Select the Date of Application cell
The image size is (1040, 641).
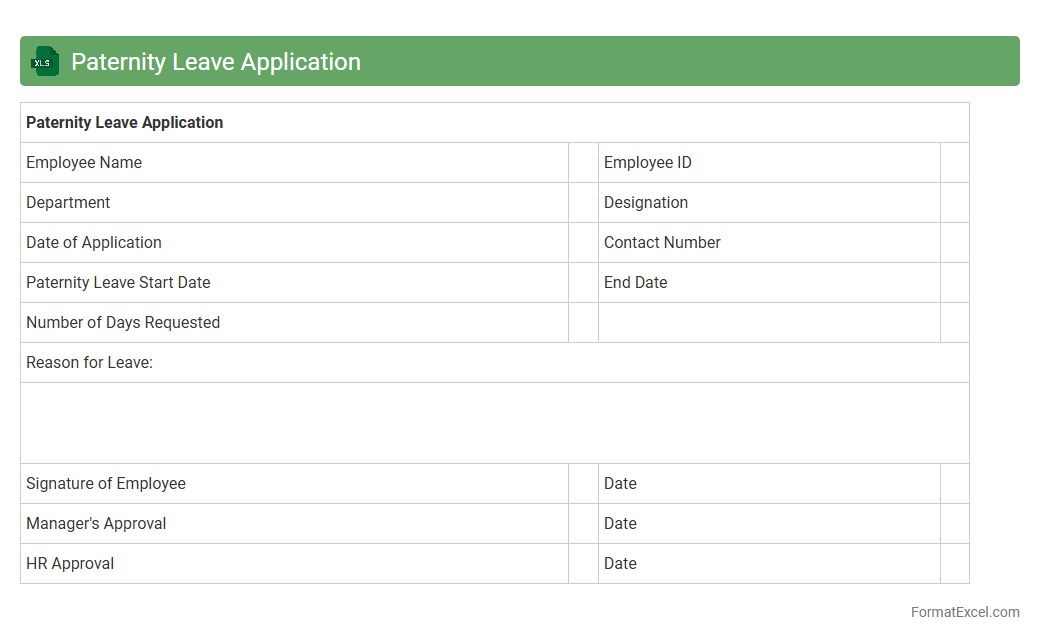coord(94,243)
